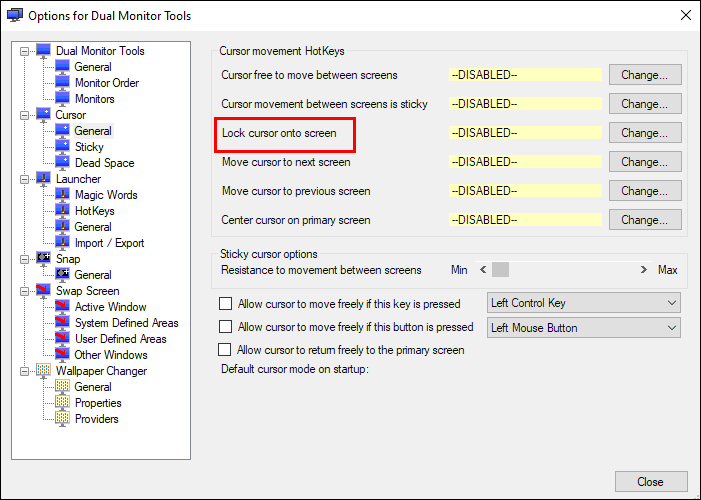Select the Active Window swap icon

point(62,306)
